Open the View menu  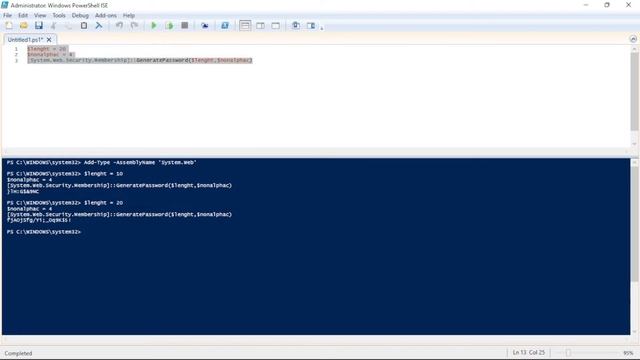coord(40,16)
